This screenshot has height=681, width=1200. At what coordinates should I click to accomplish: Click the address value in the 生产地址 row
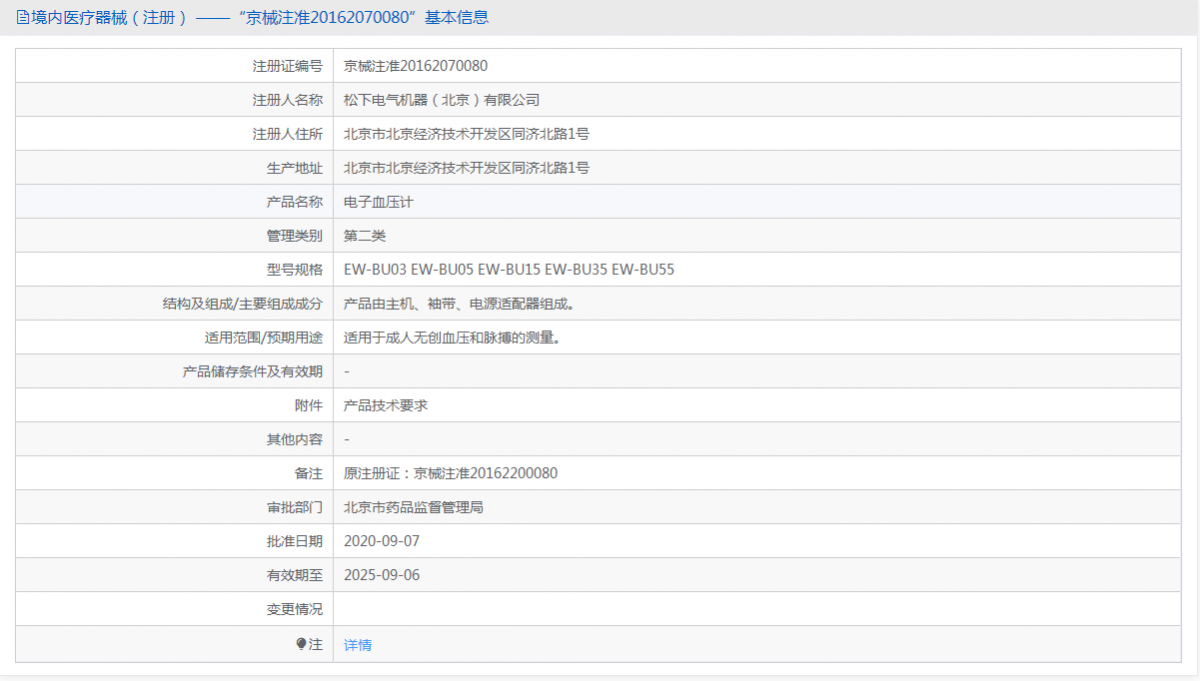coord(467,168)
